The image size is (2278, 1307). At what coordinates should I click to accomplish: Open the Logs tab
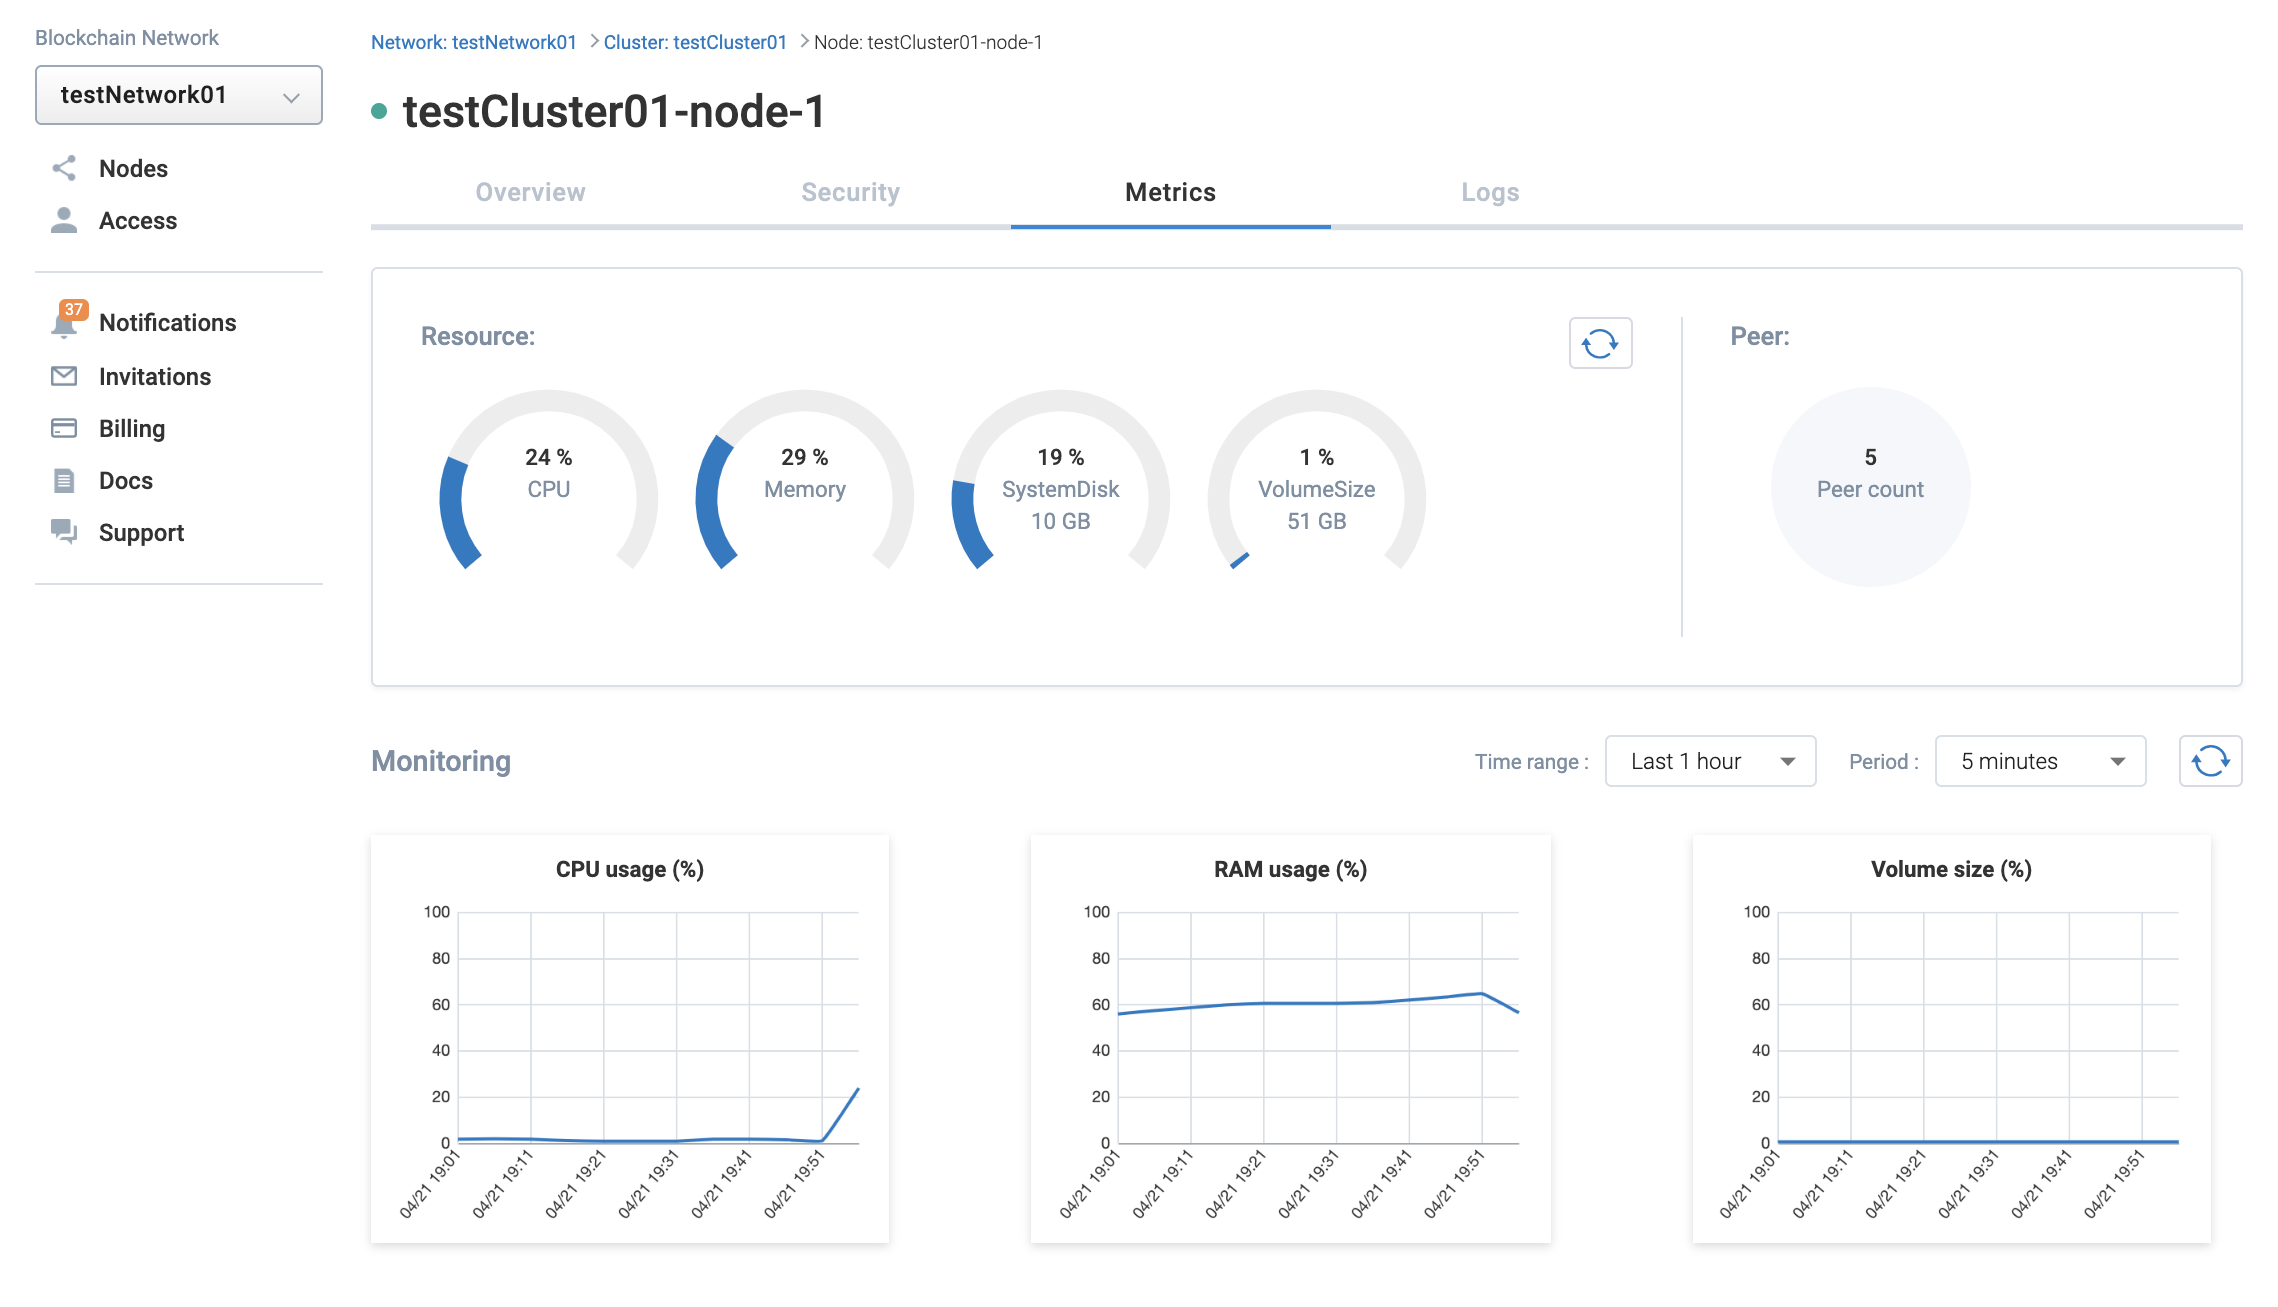tap(1490, 192)
